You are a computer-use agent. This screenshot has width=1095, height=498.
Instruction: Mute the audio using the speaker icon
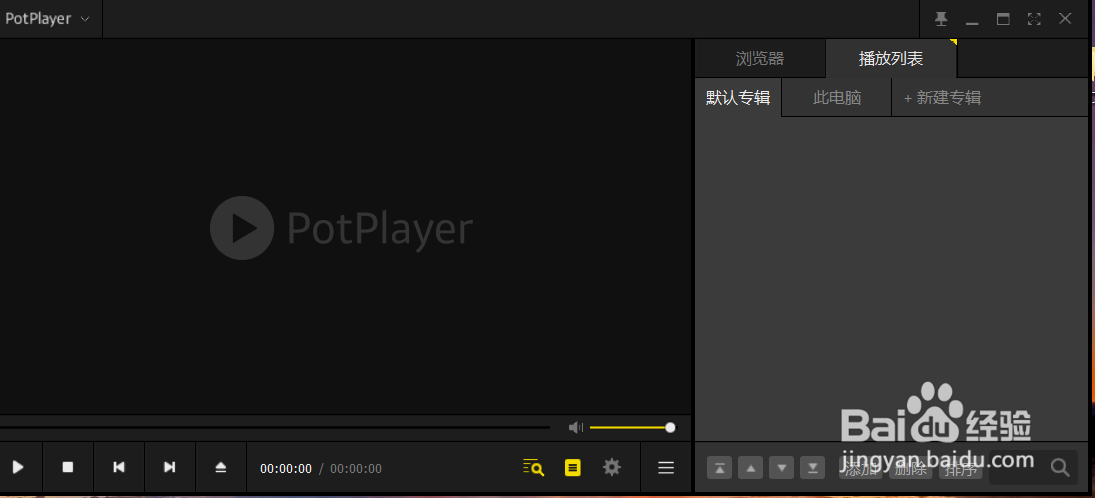point(575,427)
